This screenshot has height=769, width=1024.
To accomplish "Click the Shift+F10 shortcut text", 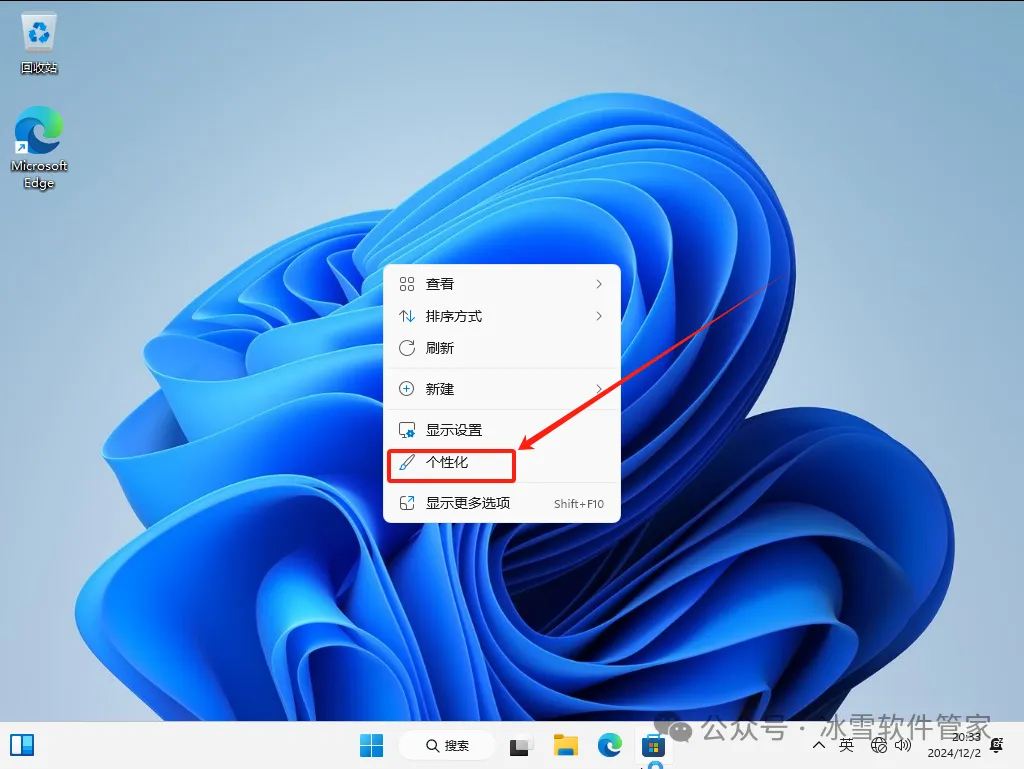I will tap(579, 504).
